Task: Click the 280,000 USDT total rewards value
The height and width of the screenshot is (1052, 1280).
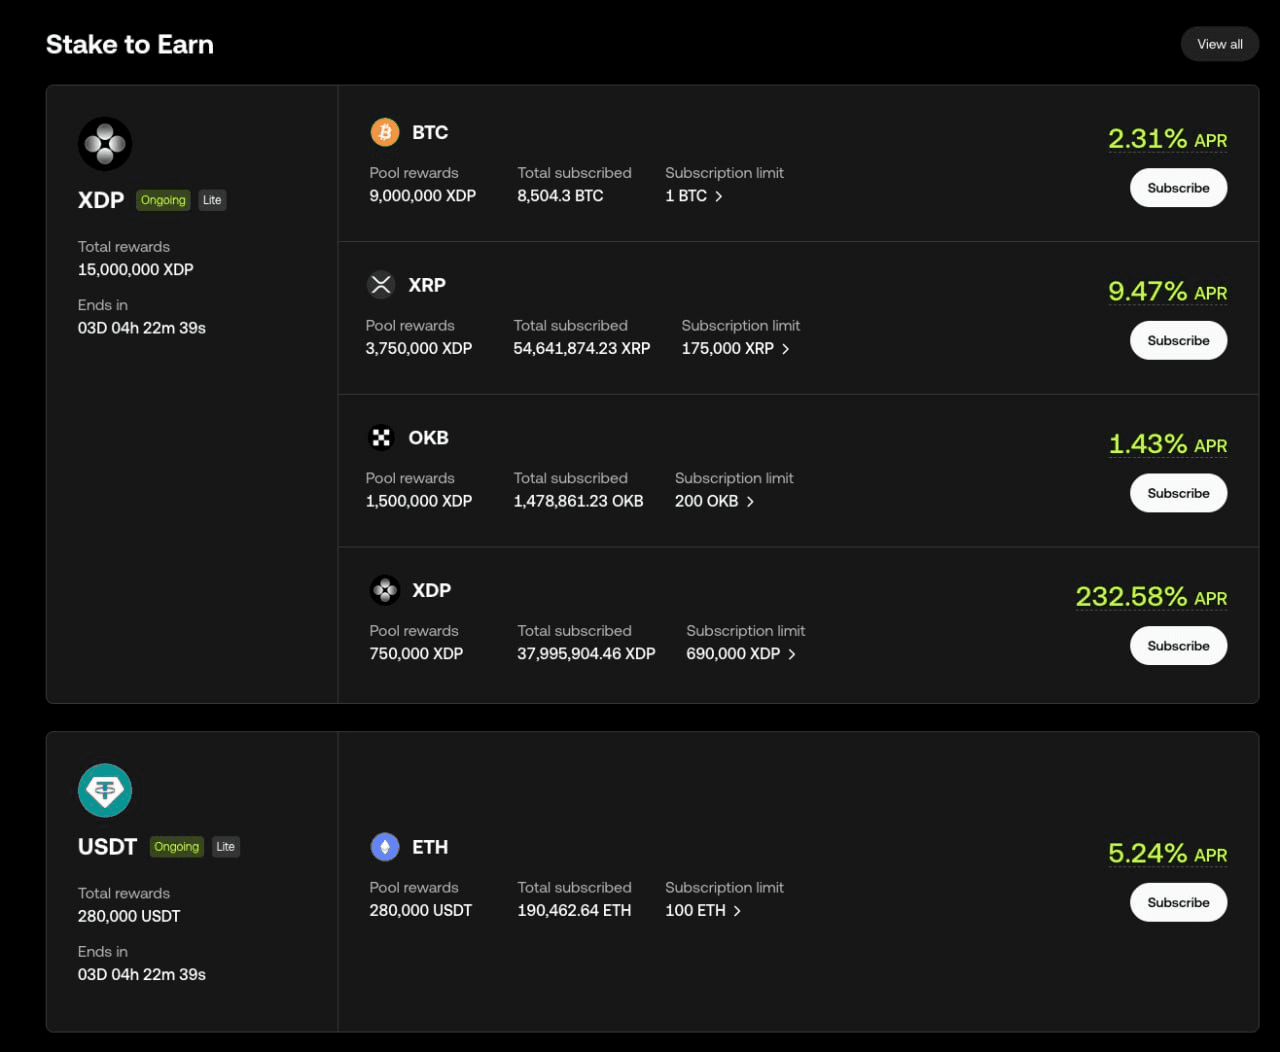Action: pyautogui.click(x=129, y=916)
